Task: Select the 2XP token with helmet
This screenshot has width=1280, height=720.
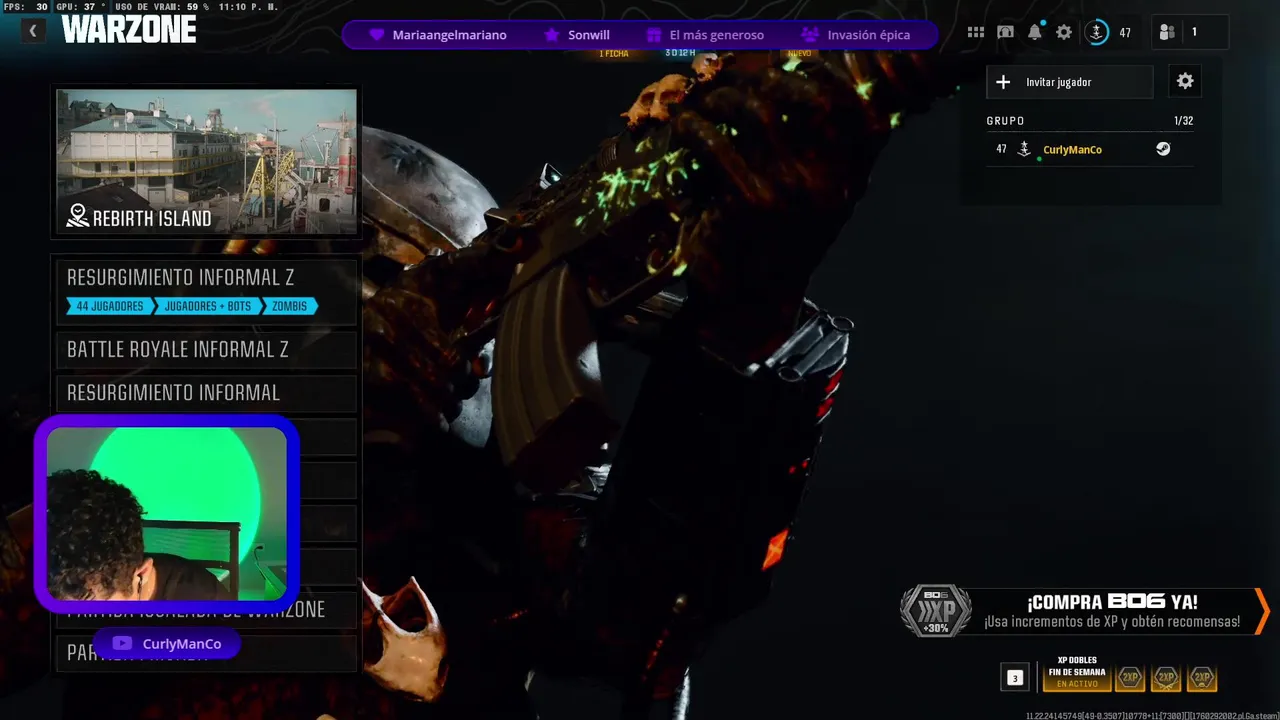Action: 1202,678
